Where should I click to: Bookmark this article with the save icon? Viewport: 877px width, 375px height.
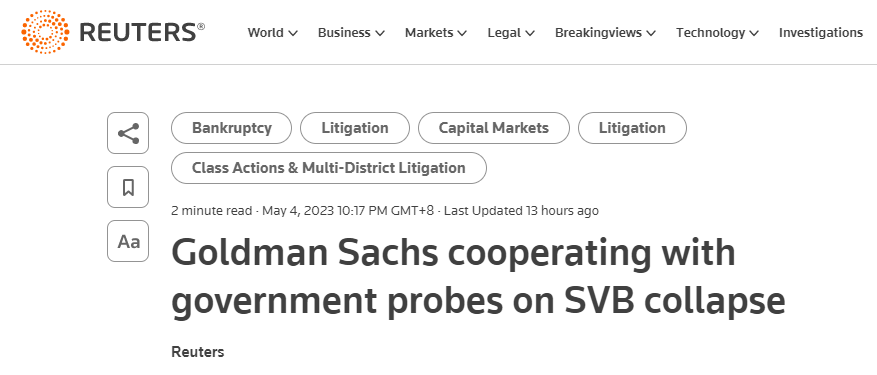pos(128,187)
